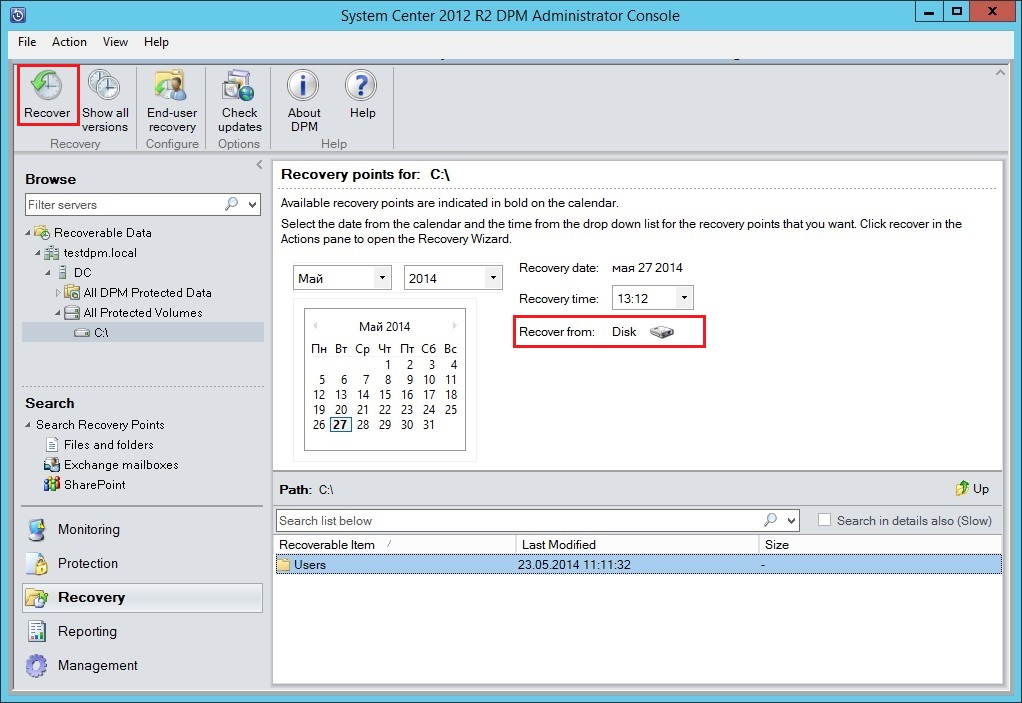Screen dimensions: 1022x703
Task: Open the Protection workspace
Action: pos(87,564)
